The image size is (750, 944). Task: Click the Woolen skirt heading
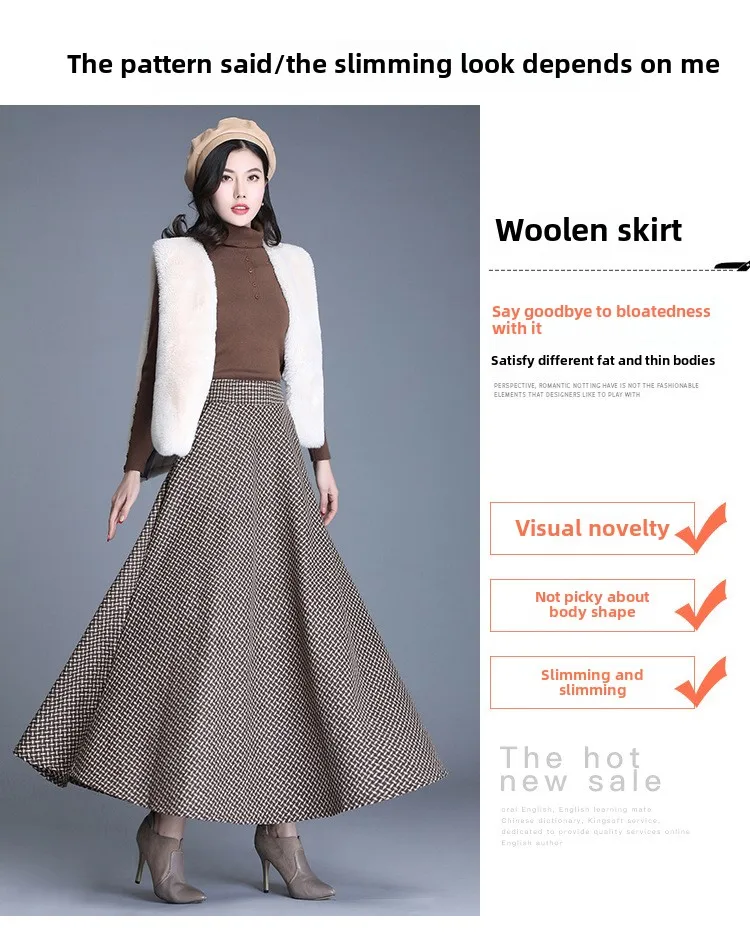(588, 231)
